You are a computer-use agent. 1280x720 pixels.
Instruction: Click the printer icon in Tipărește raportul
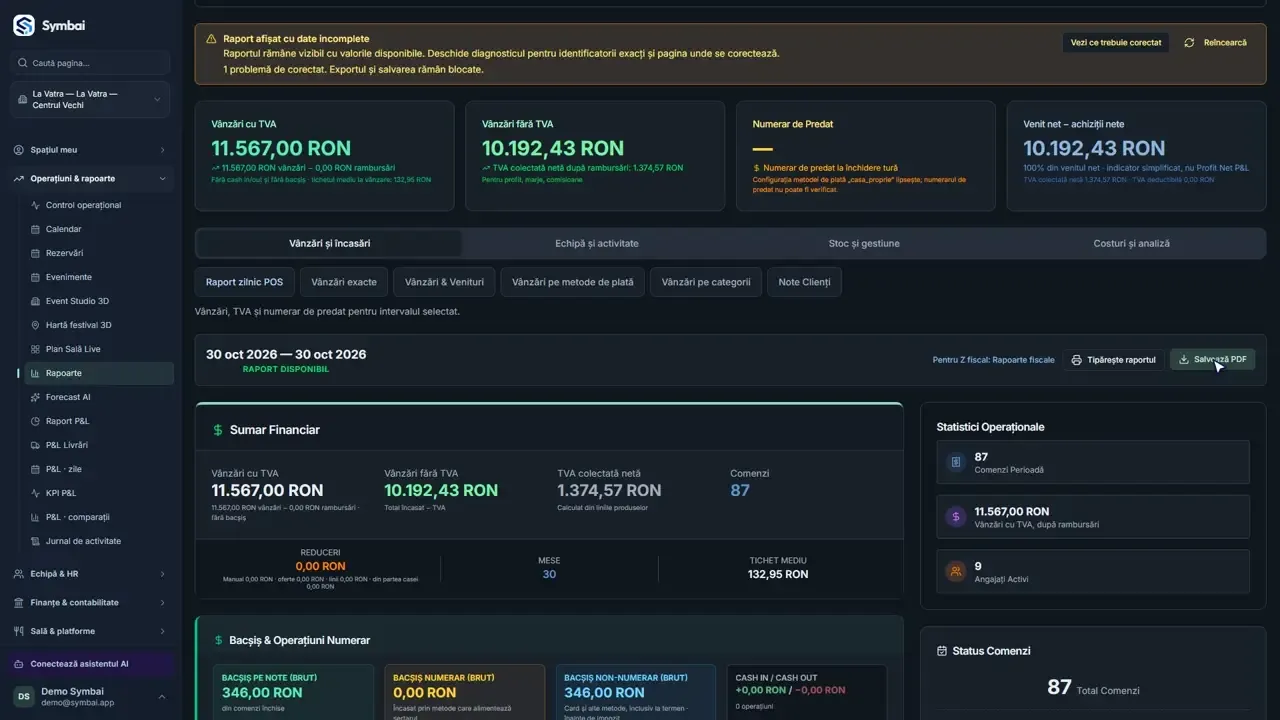coord(1076,360)
